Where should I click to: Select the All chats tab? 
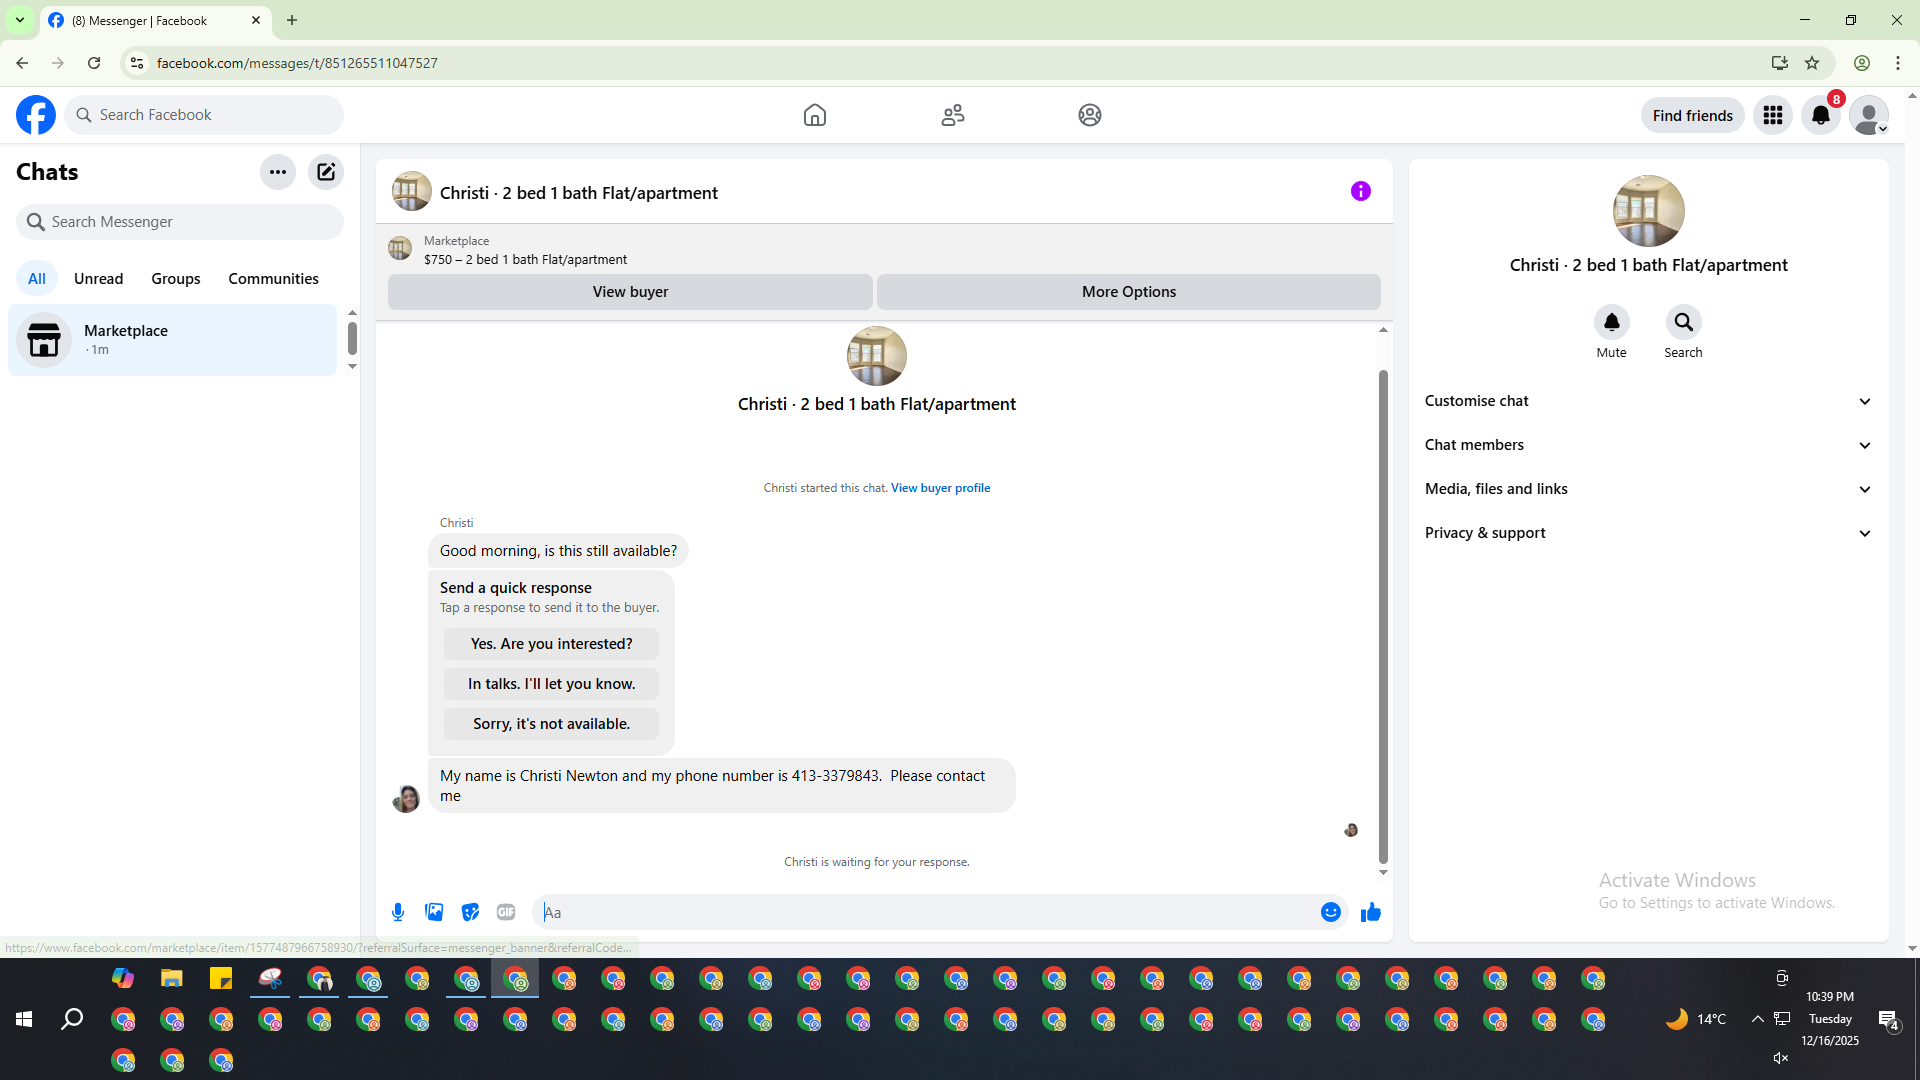pyautogui.click(x=37, y=279)
